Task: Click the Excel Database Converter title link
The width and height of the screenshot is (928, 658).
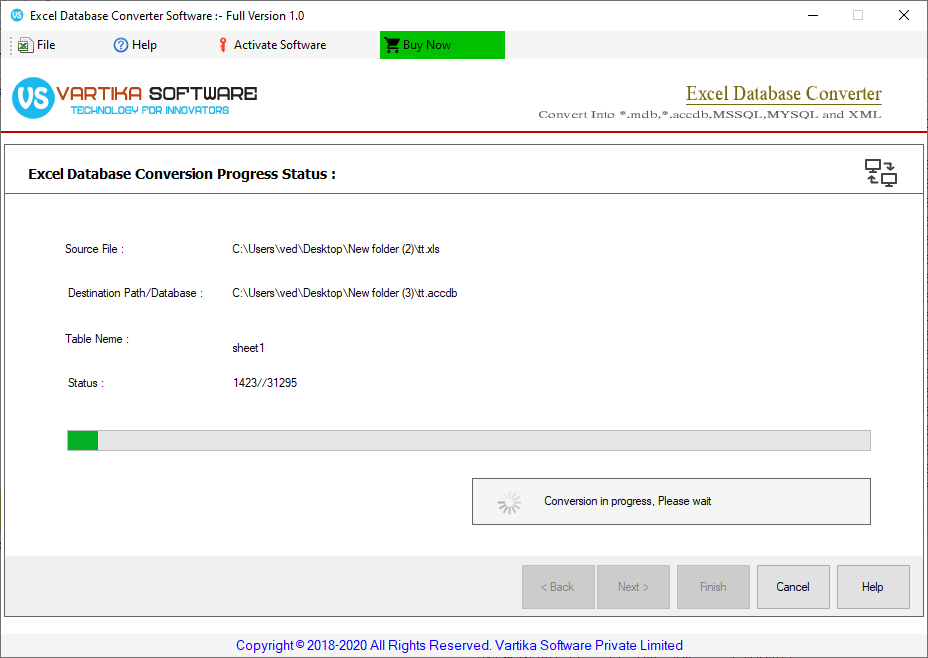Action: (x=784, y=93)
